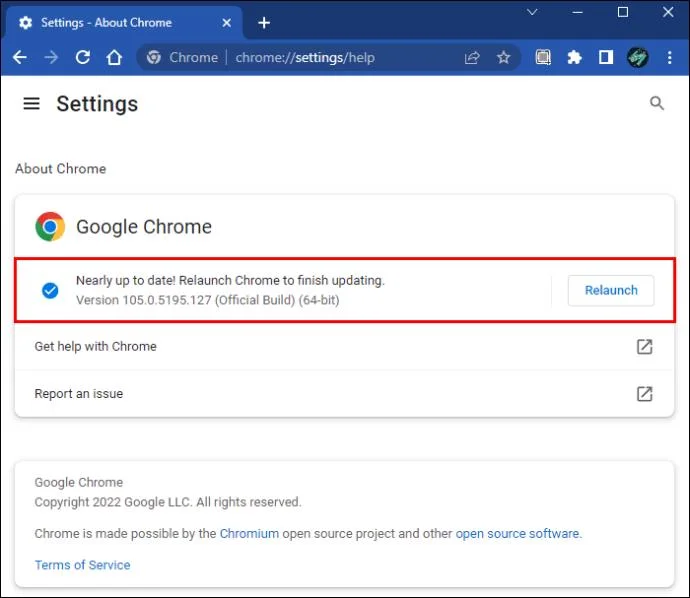The height and width of the screenshot is (598, 690).
Task: Open Report an issue
Action: [x=344, y=394]
